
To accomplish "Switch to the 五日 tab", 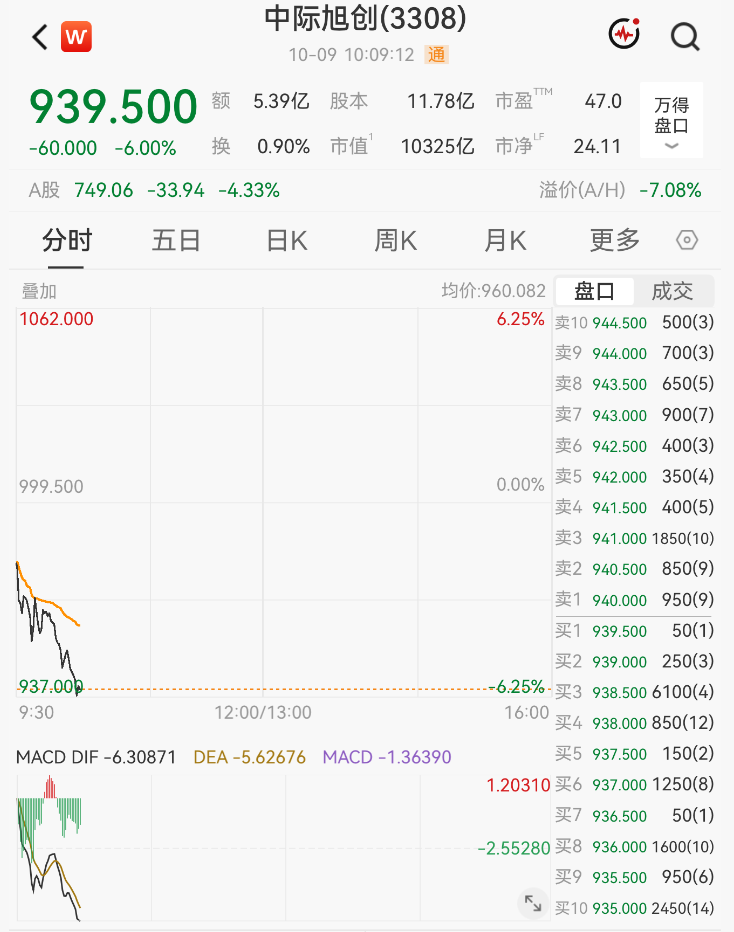I will 176,241.
